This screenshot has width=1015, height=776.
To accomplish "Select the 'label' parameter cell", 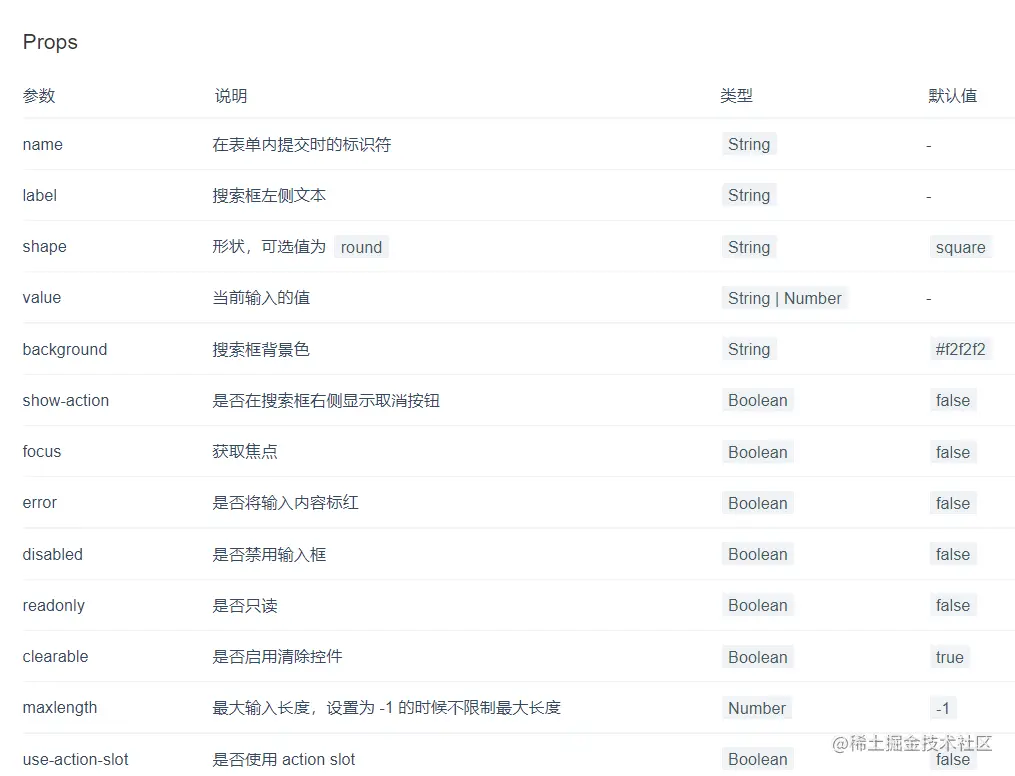I will click(x=39, y=195).
